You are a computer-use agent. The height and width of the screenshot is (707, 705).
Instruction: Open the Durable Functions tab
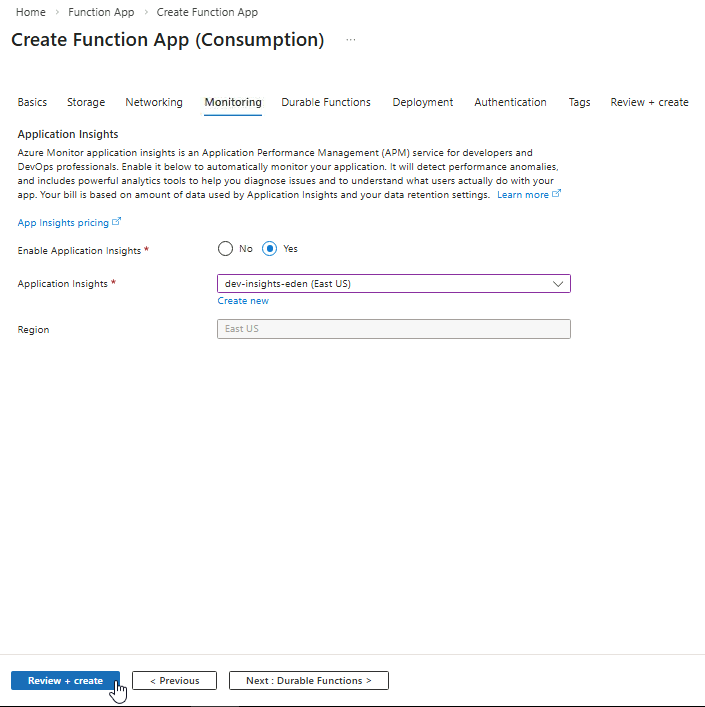(326, 102)
